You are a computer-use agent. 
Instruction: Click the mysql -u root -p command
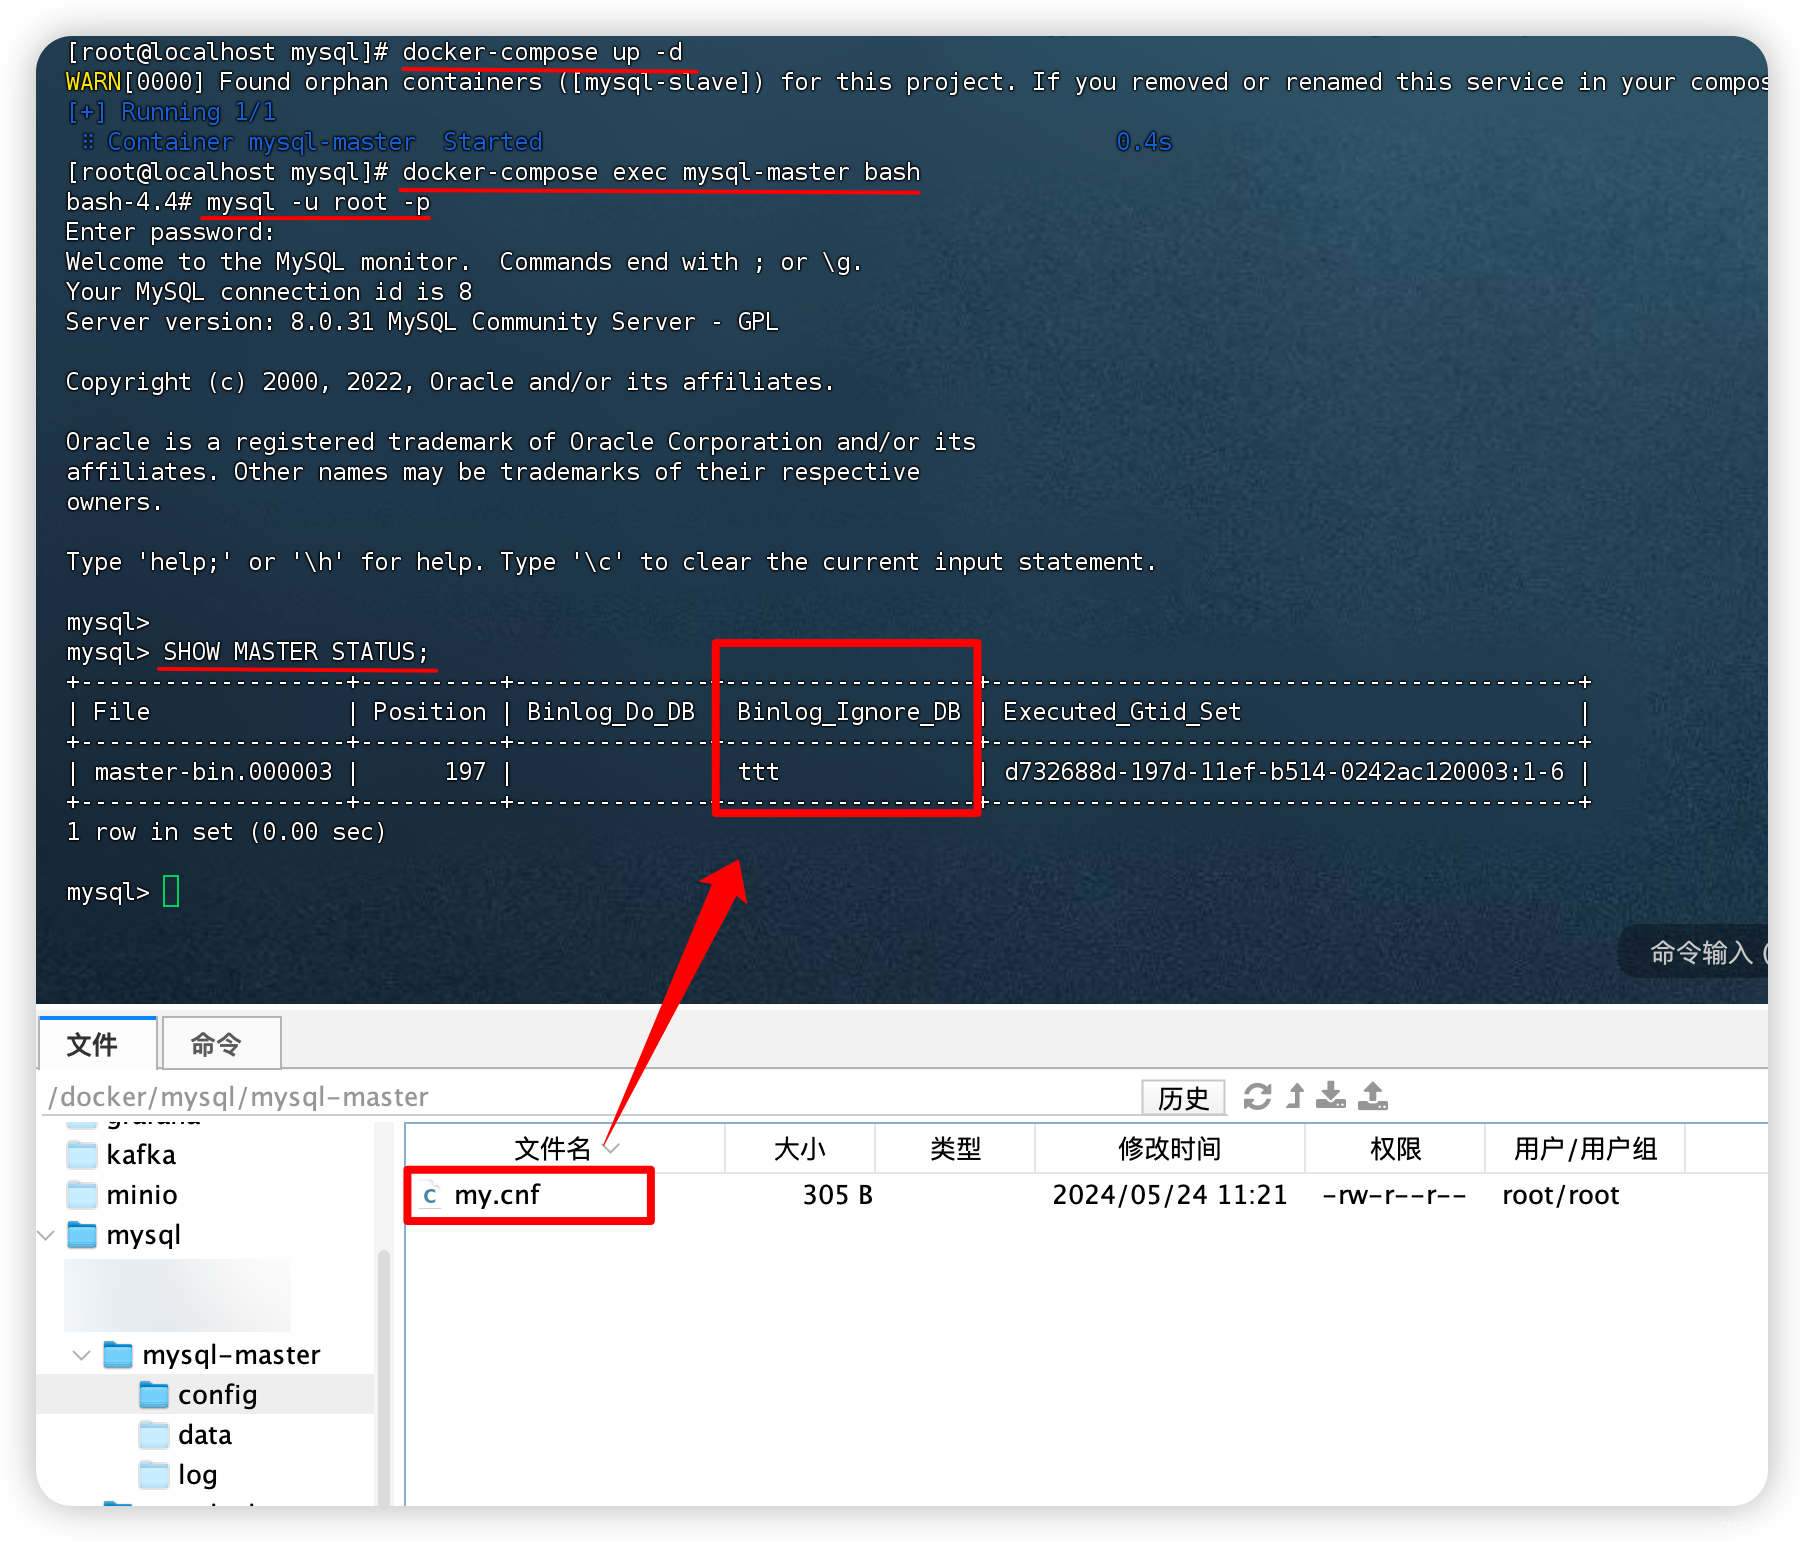point(318,201)
